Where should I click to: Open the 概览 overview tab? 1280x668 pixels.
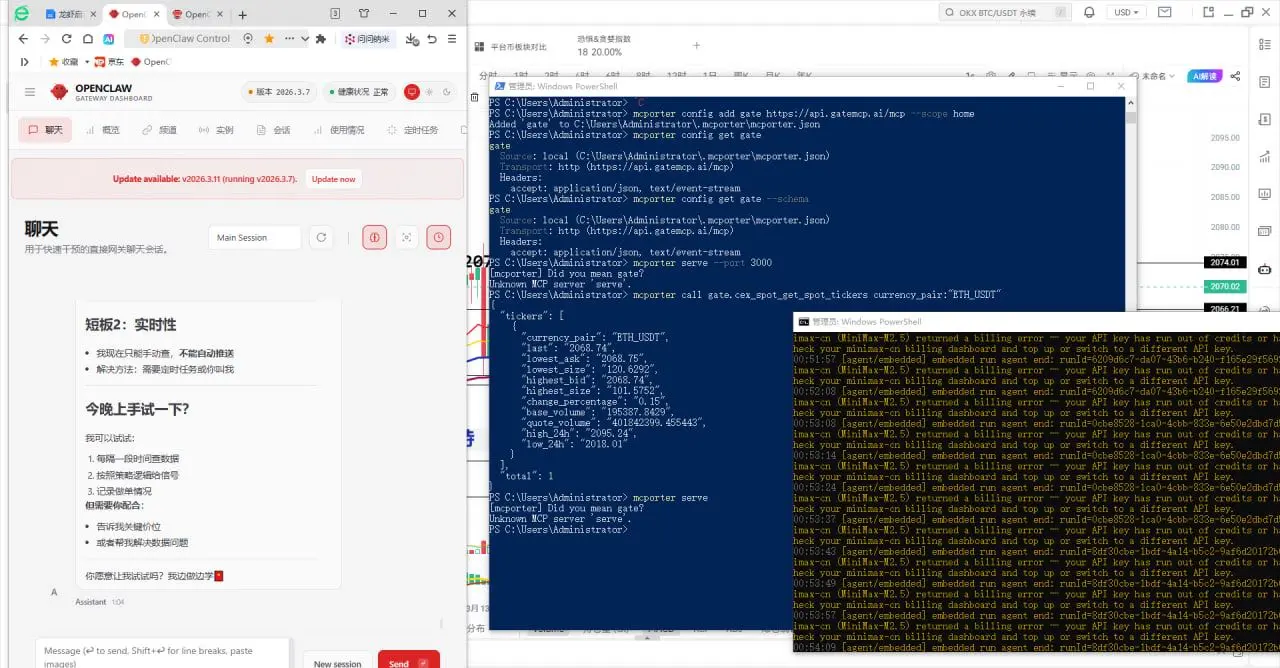103,130
